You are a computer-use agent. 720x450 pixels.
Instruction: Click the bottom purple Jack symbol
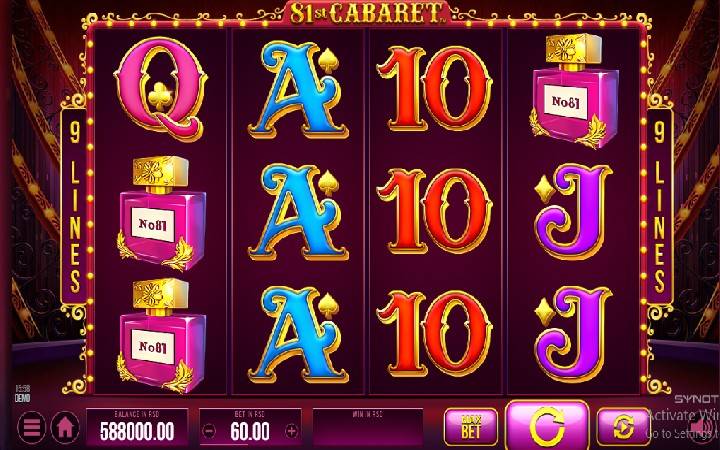(574, 334)
